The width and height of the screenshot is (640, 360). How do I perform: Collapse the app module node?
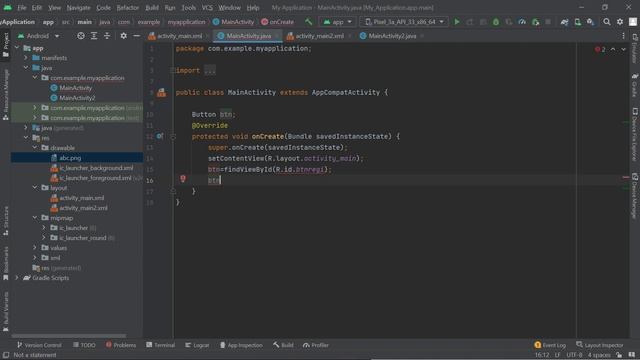(17, 48)
